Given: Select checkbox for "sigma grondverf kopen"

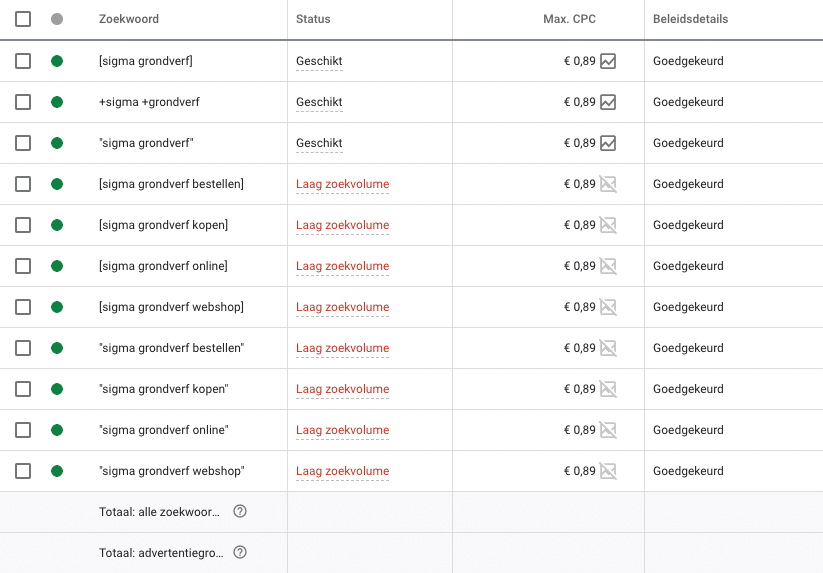Looking at the screenshot, I should pos(23,389).
